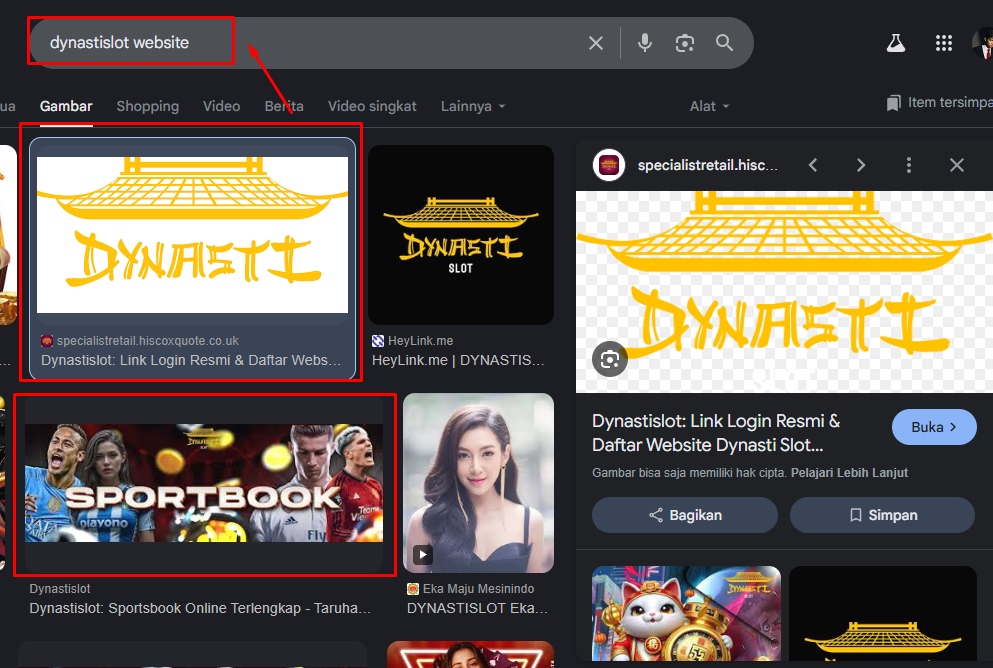Select the woman in black dress thumbnail
Image resolution: width=993 pixels, height=668 pixels.
pos(478,483)
